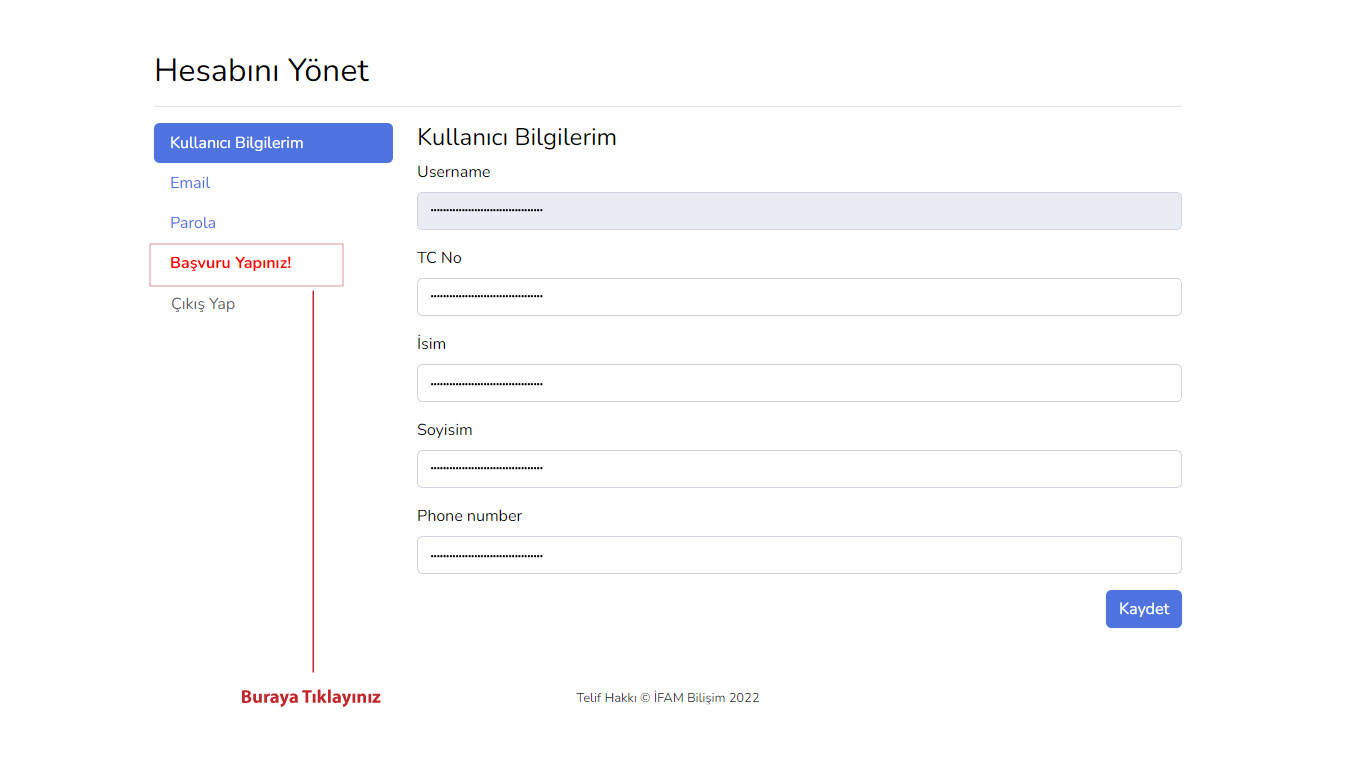Click the Telif Hakkı footer text
This screenshot has width=1366, height=768.
tap(668, 698)
